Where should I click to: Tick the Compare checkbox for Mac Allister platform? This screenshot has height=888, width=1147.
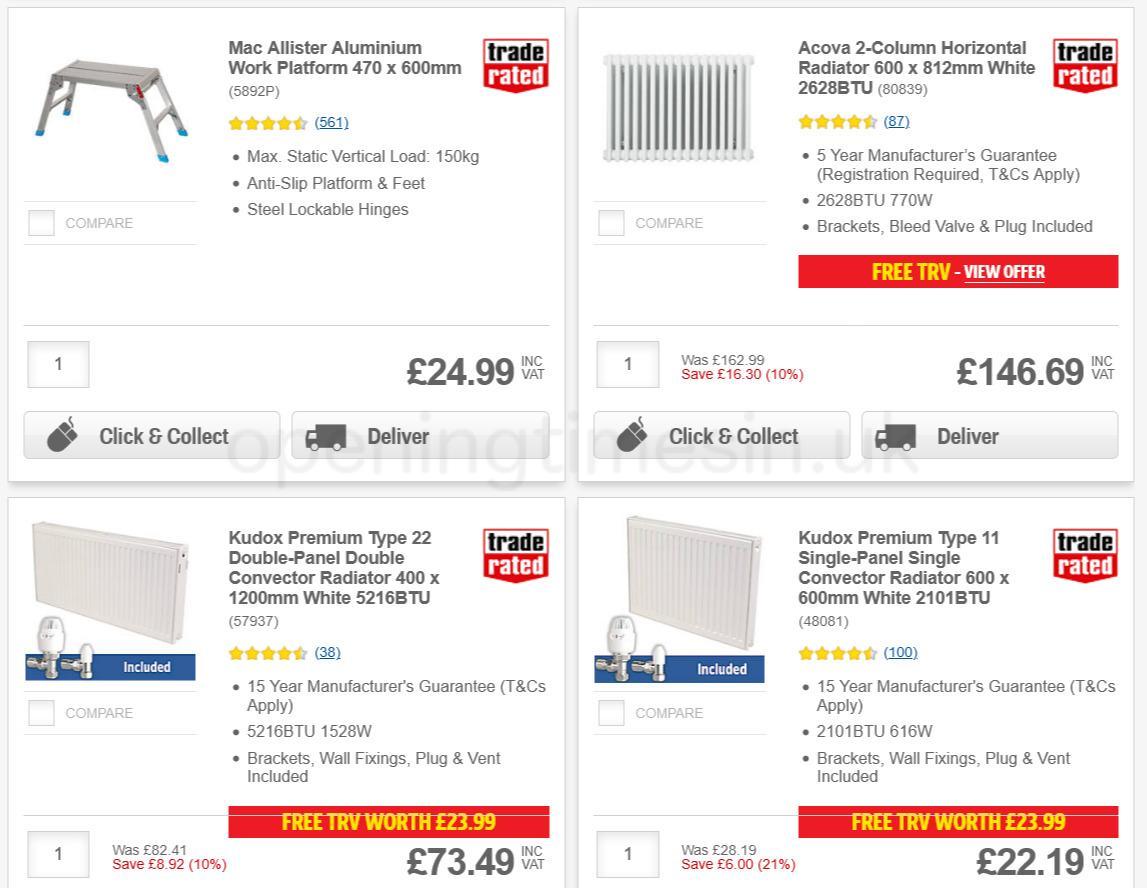[x=40, y=222]
